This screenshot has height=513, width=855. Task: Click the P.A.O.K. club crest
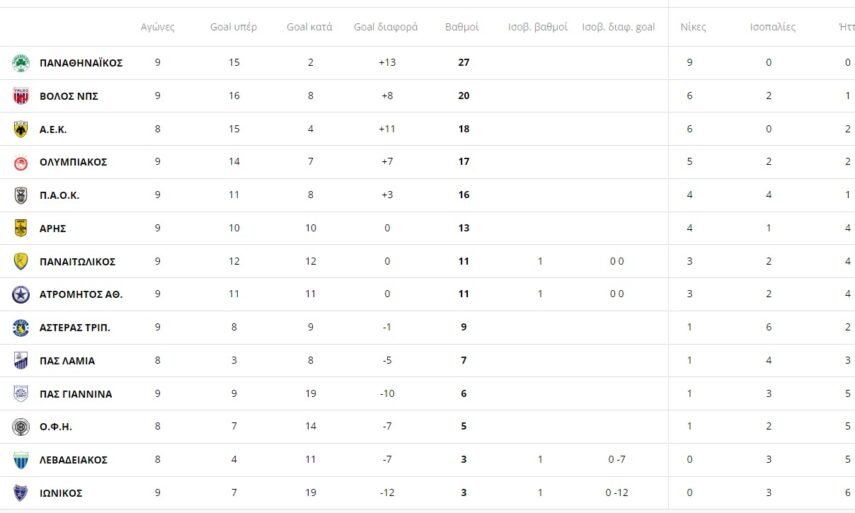tap(20, 195)
